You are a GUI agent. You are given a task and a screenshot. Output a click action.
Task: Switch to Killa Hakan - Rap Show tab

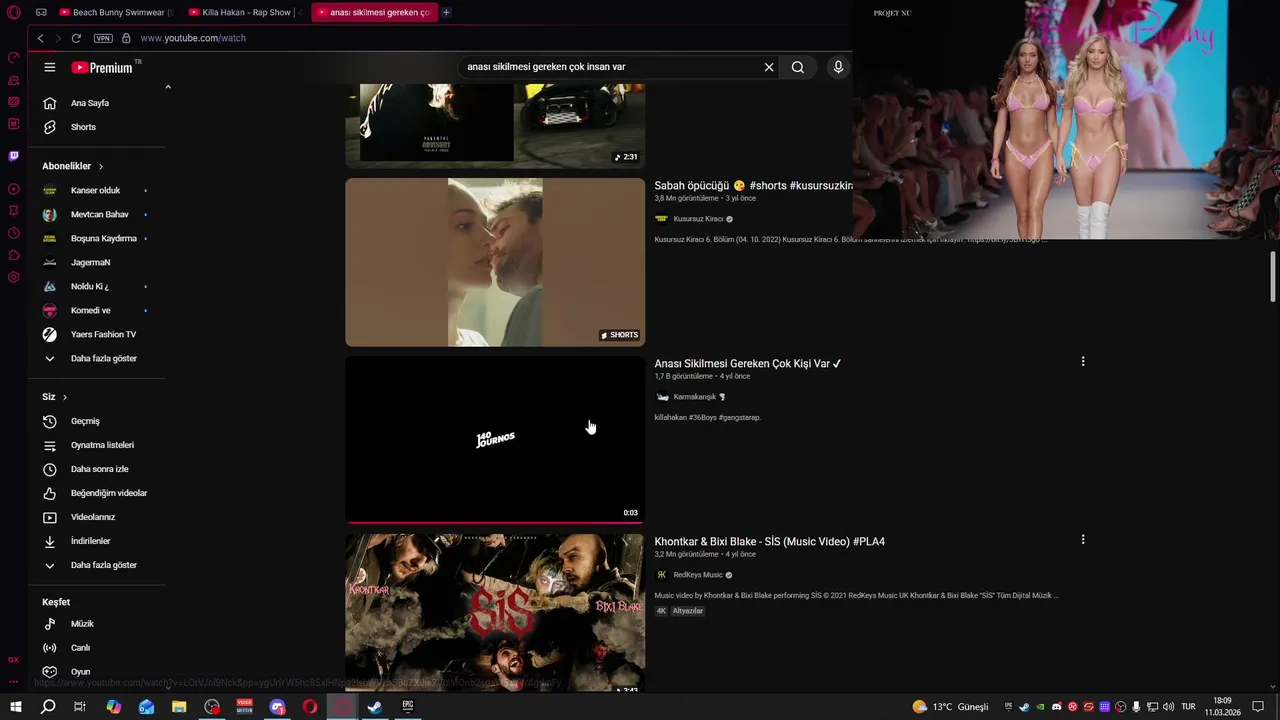point(247,12)
